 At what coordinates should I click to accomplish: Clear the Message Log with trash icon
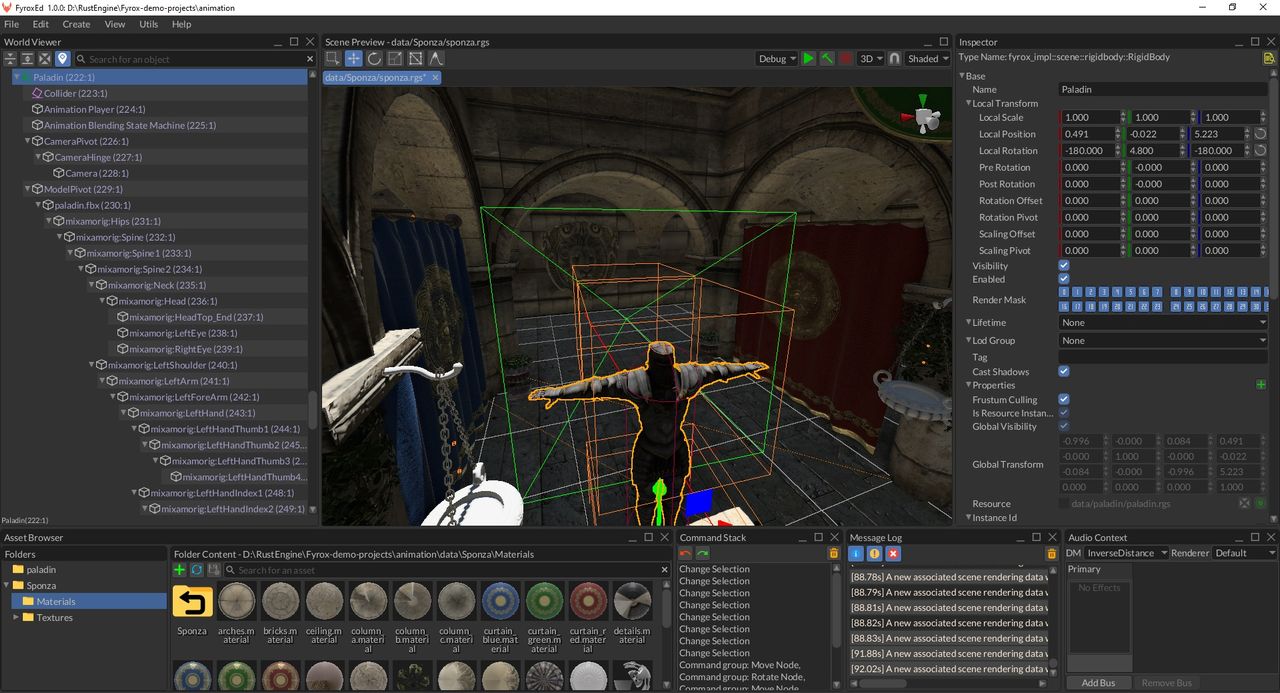[x=1051, y=553]
